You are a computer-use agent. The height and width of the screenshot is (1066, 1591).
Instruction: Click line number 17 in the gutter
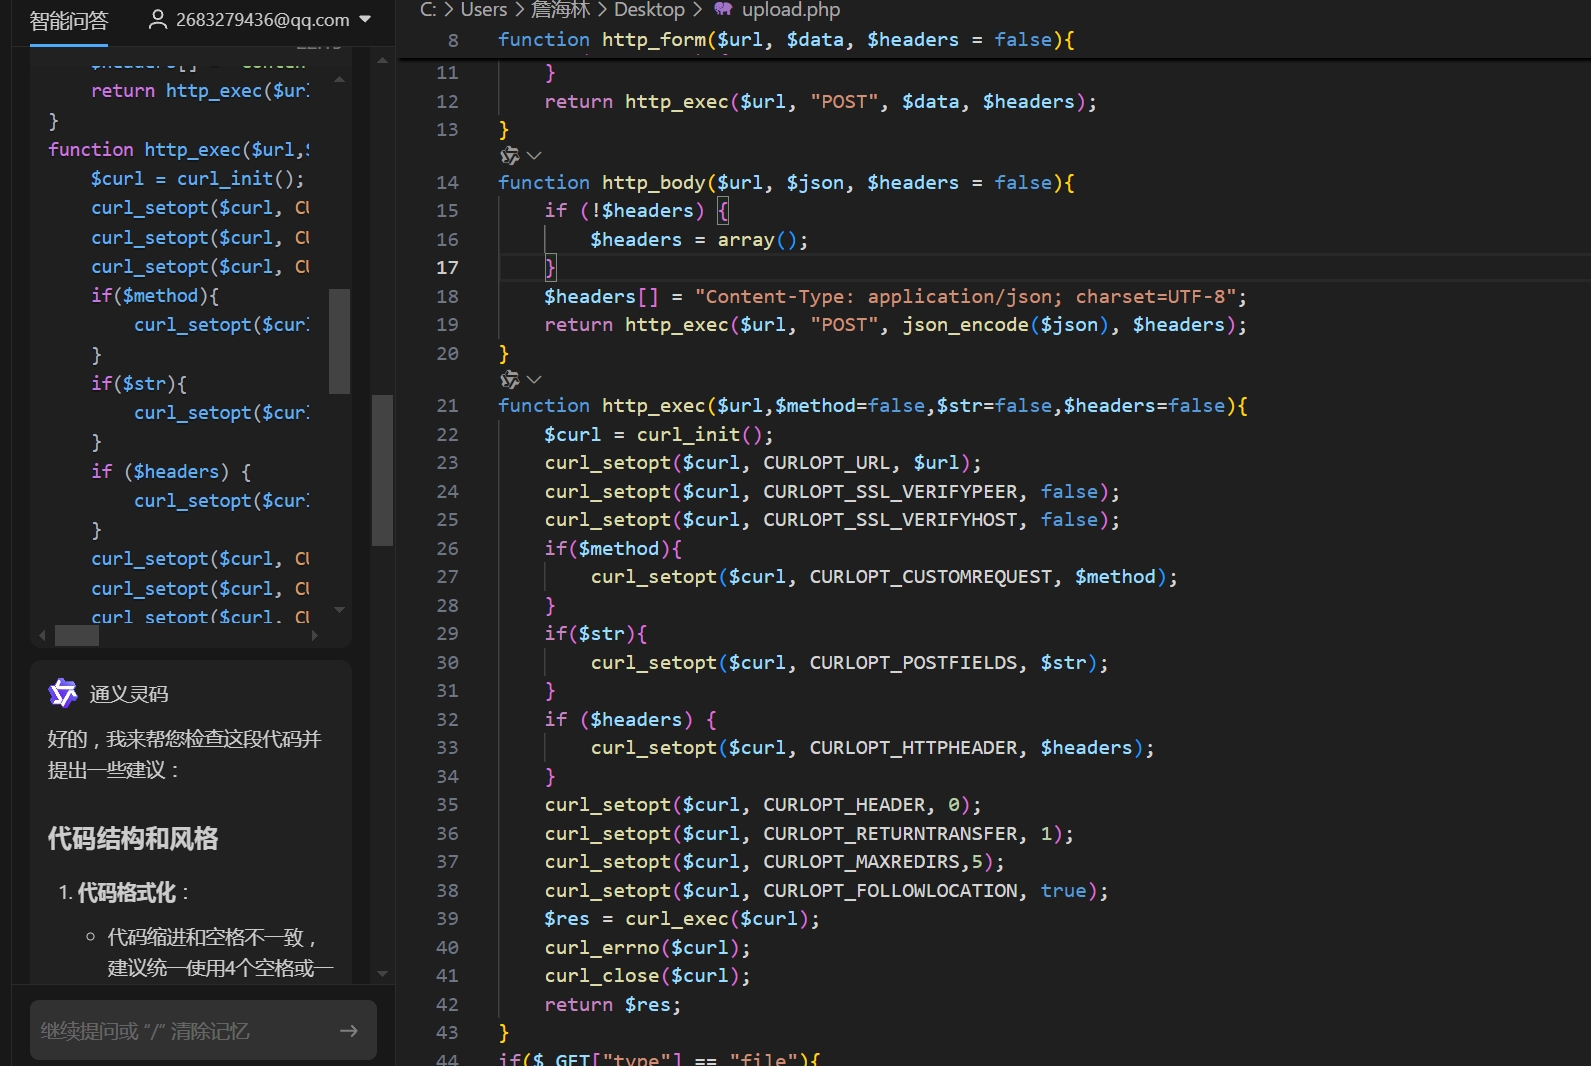[447, 268]
